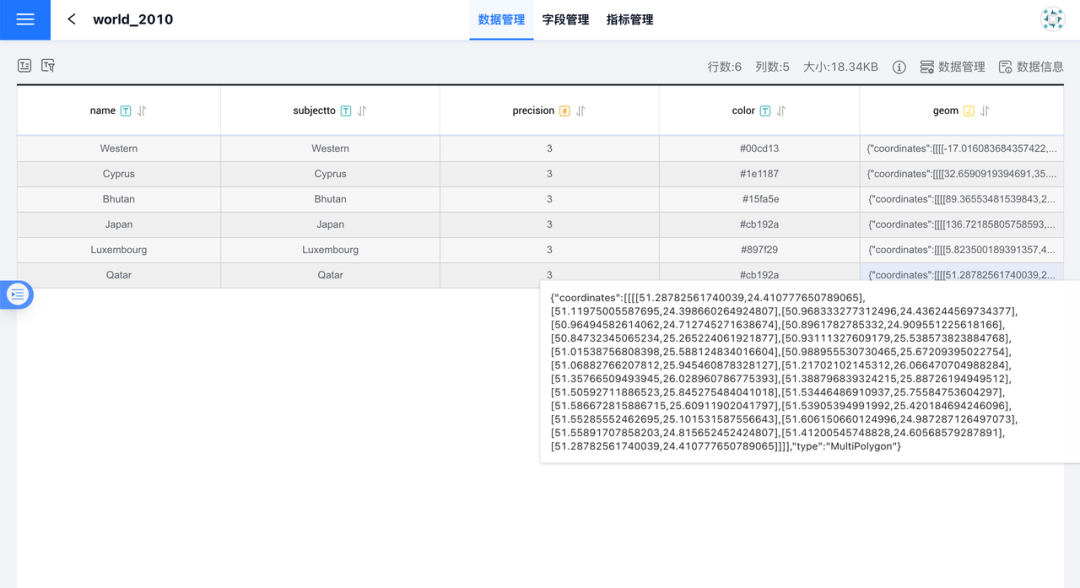The height and width of the screenshot is (588, 1080).
Task: Switch to the 指标管理 tab
Action: tap(630, 20)
